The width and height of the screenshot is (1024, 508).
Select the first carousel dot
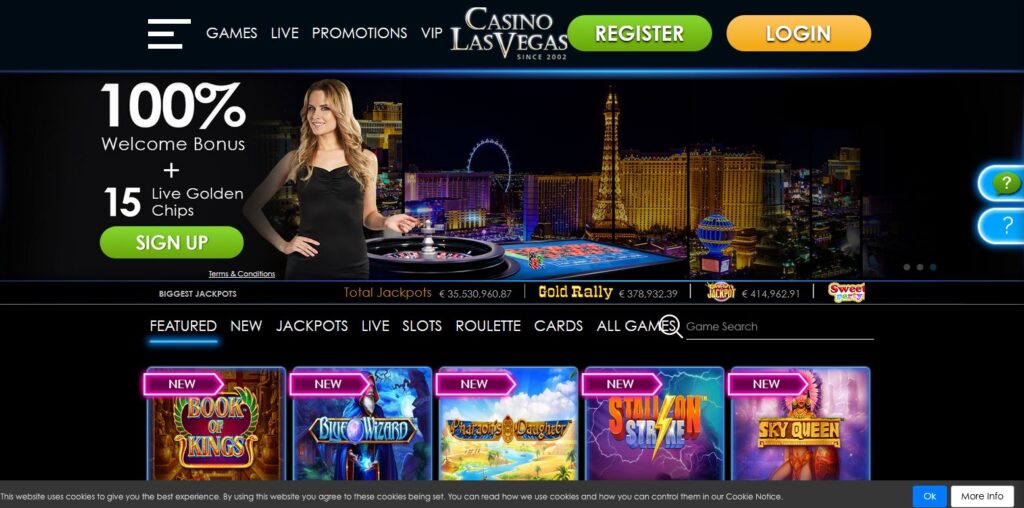coord(906,267)
